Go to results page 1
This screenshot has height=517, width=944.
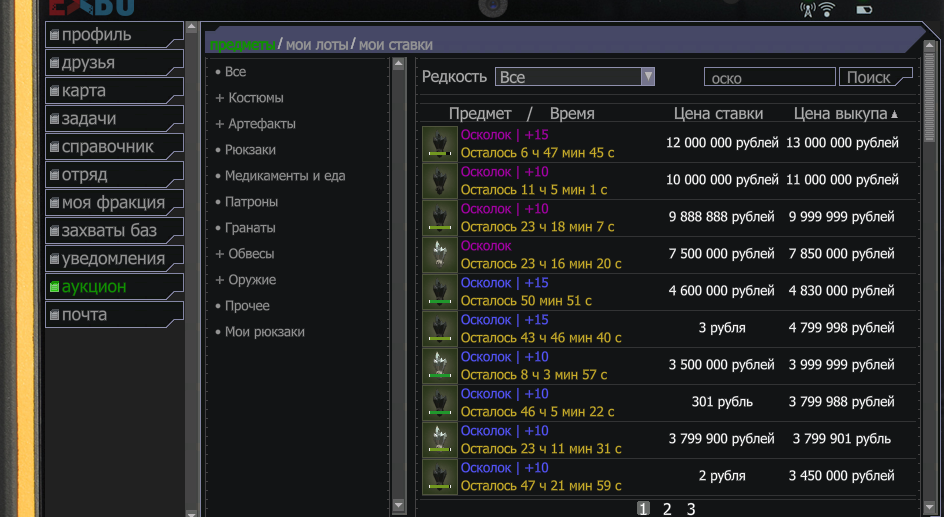[643, 509]
